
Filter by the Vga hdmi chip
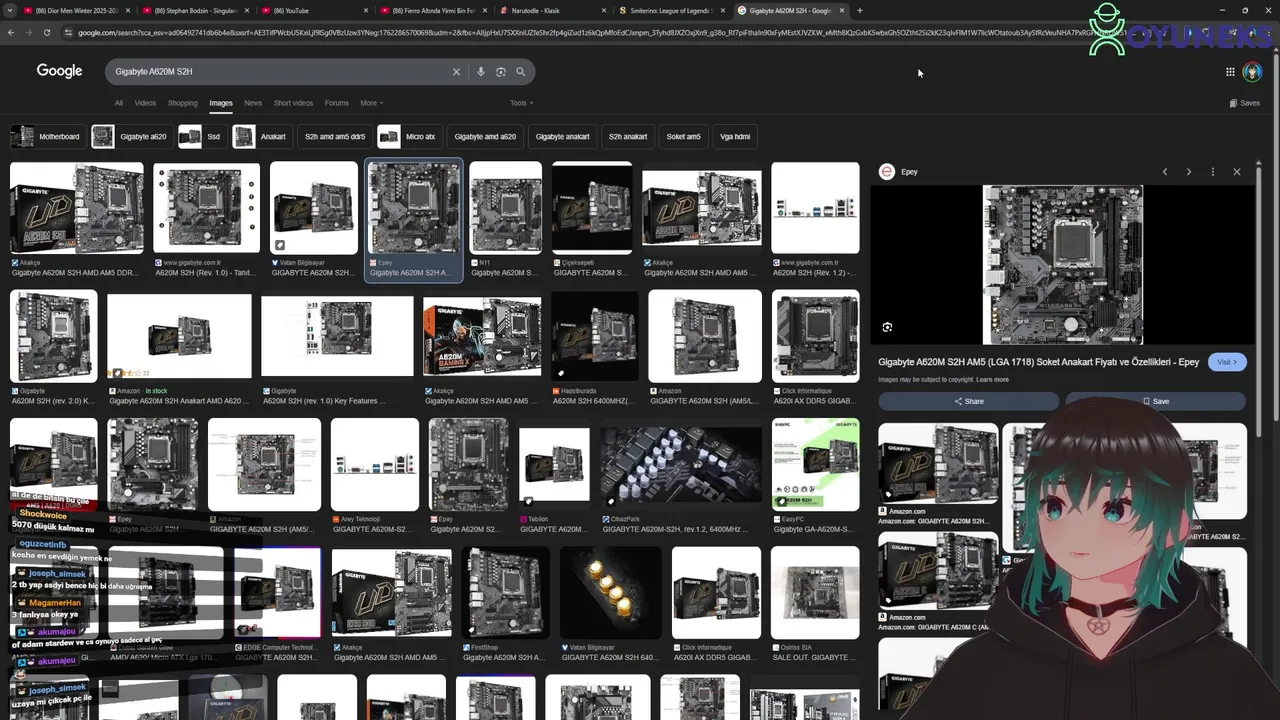[735, 137]
